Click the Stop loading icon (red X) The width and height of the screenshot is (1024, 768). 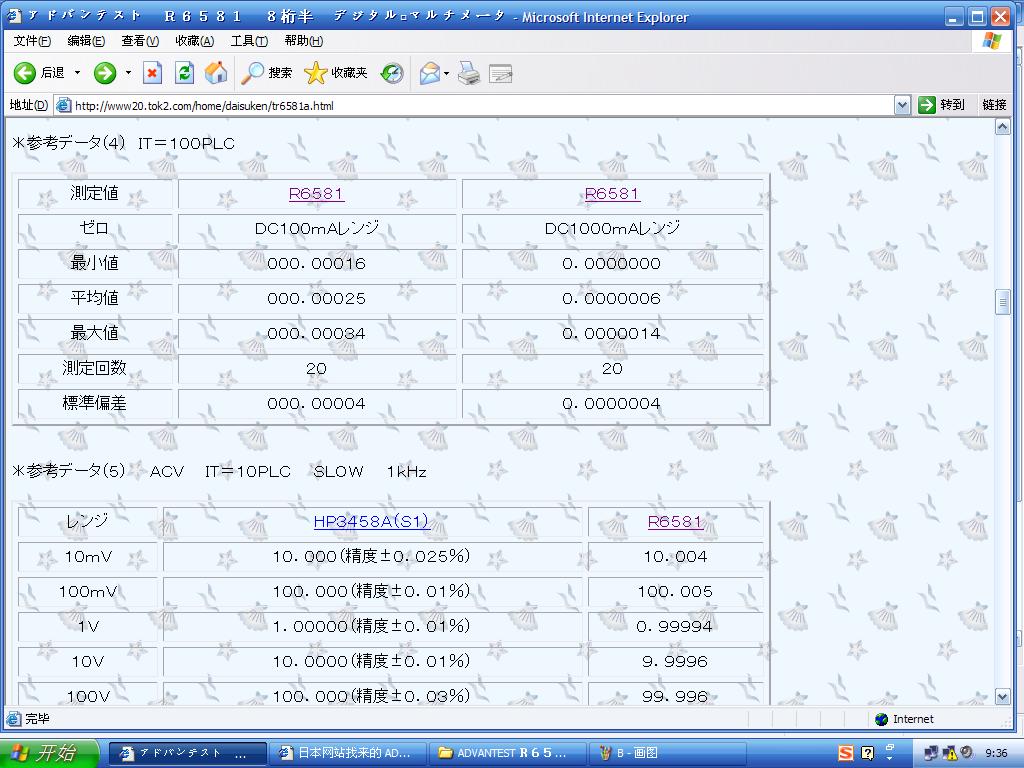[x=152, y=72]
